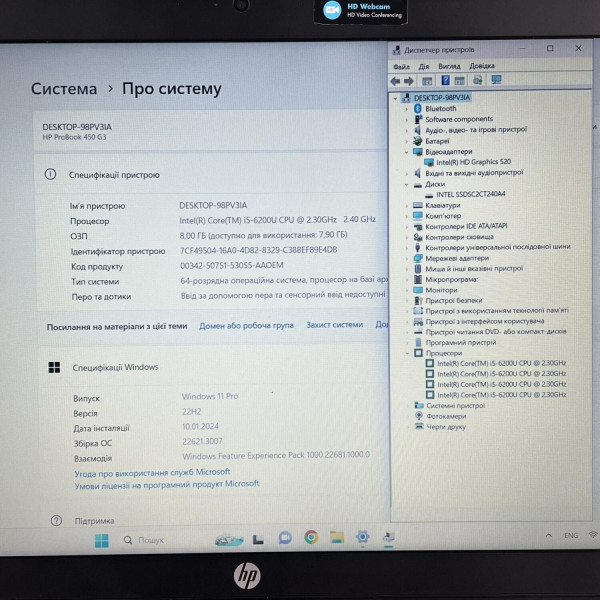Open Google Chrome from the taskbar

311,537
